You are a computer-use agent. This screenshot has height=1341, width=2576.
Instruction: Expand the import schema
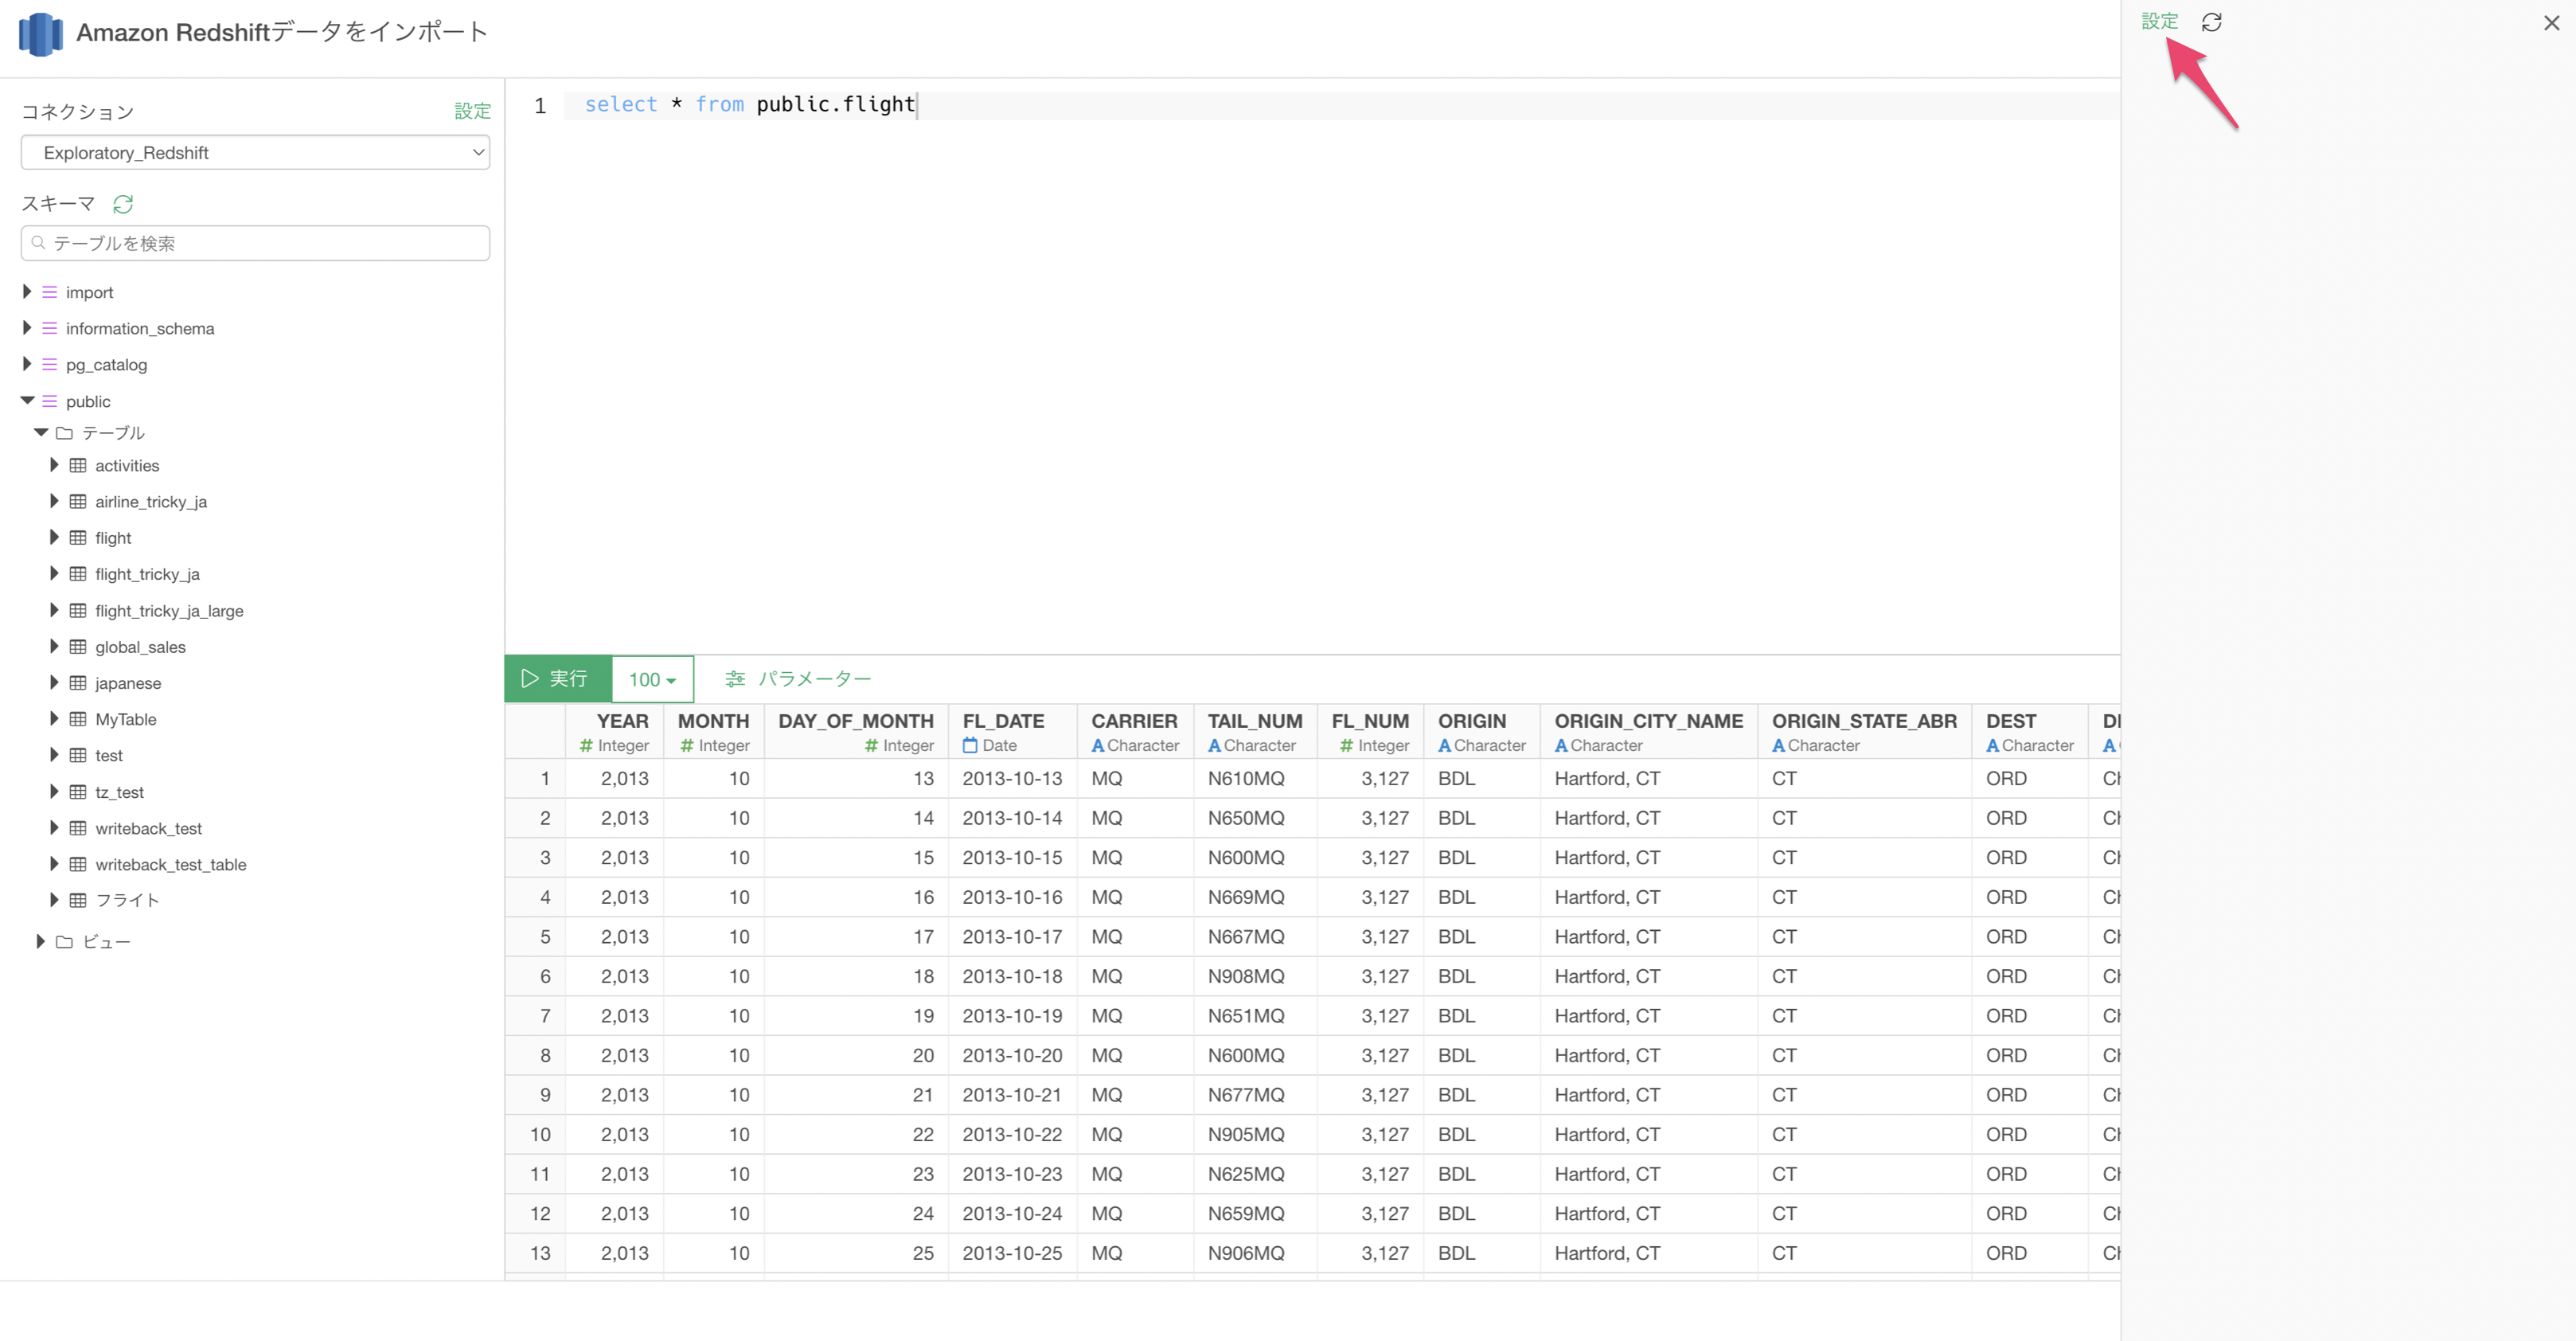(x=27, y=291)
